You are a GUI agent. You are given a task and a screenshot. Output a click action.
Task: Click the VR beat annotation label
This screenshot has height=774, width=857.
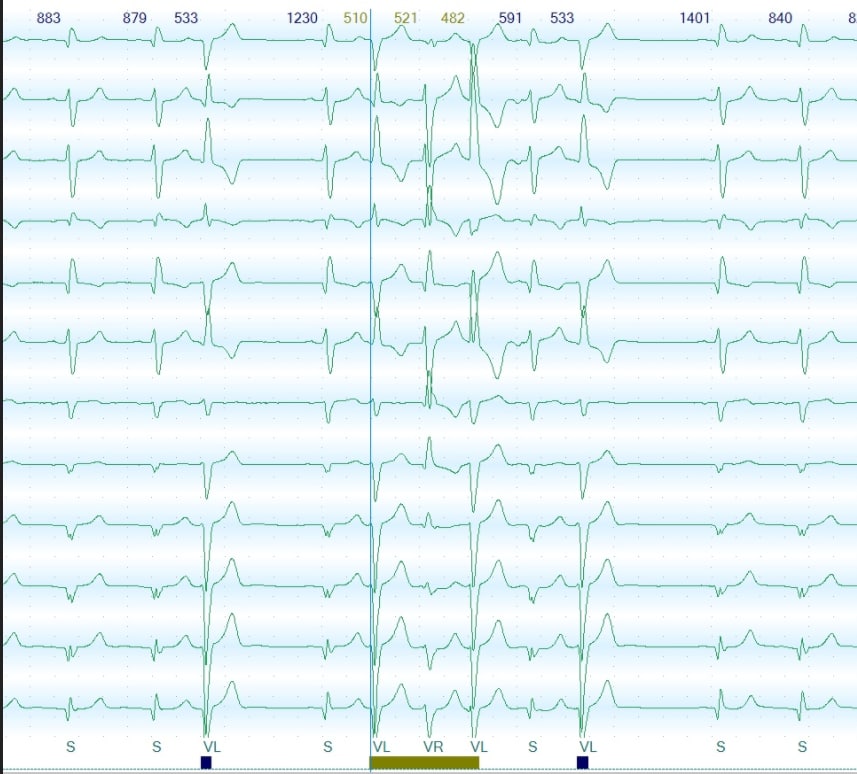point(433,747)
